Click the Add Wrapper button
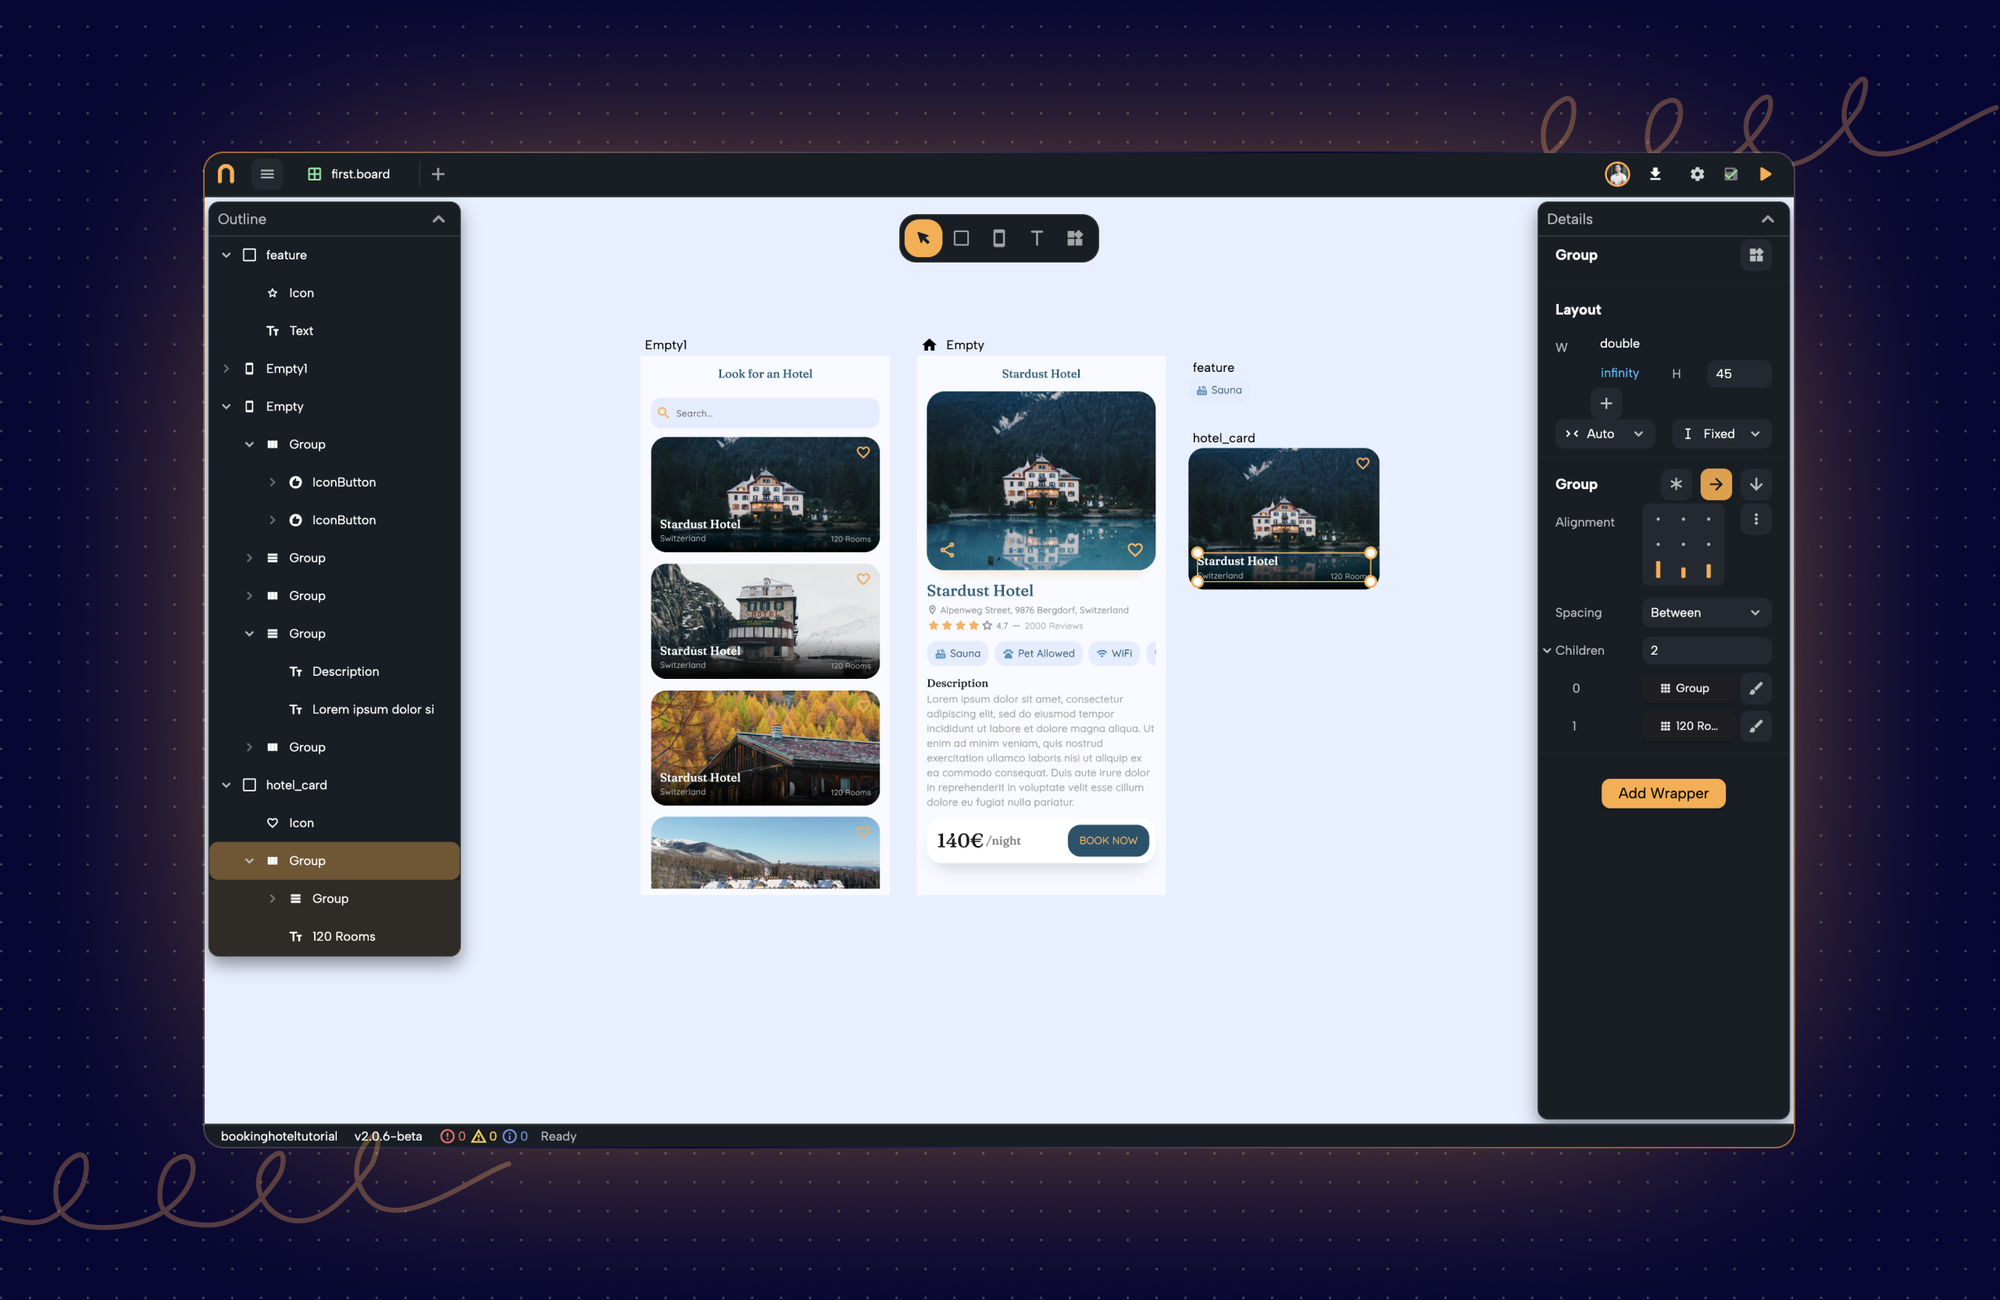The height and width of the screenshot is (1300, 2000). (1662, 791)
